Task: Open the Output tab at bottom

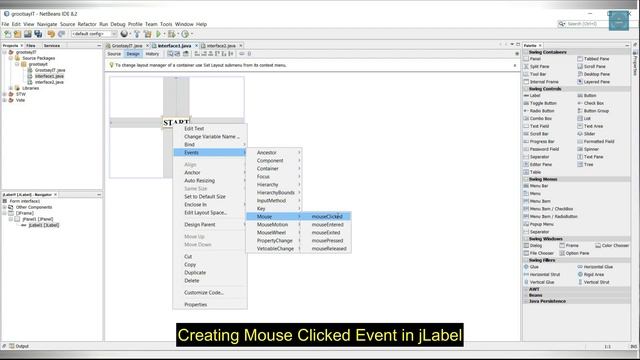Action: tap(19, 346)
